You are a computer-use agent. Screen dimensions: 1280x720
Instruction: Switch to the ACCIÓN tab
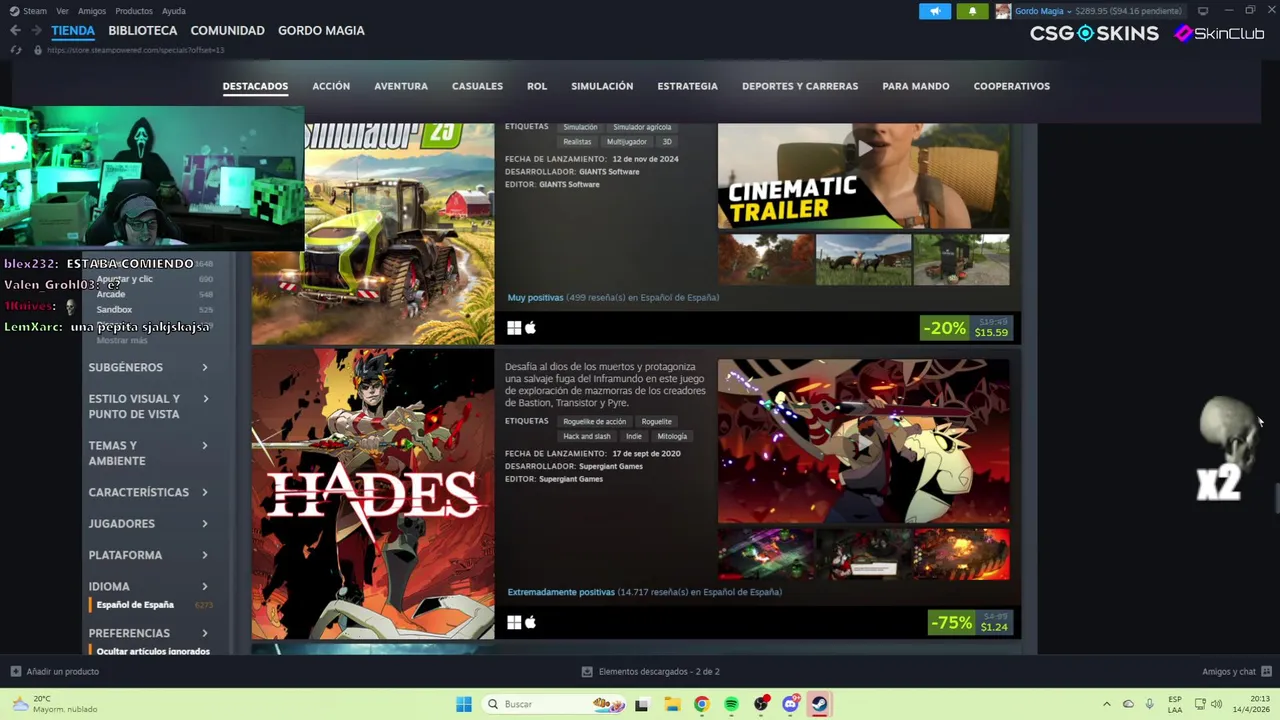click(x=331, y=86)
